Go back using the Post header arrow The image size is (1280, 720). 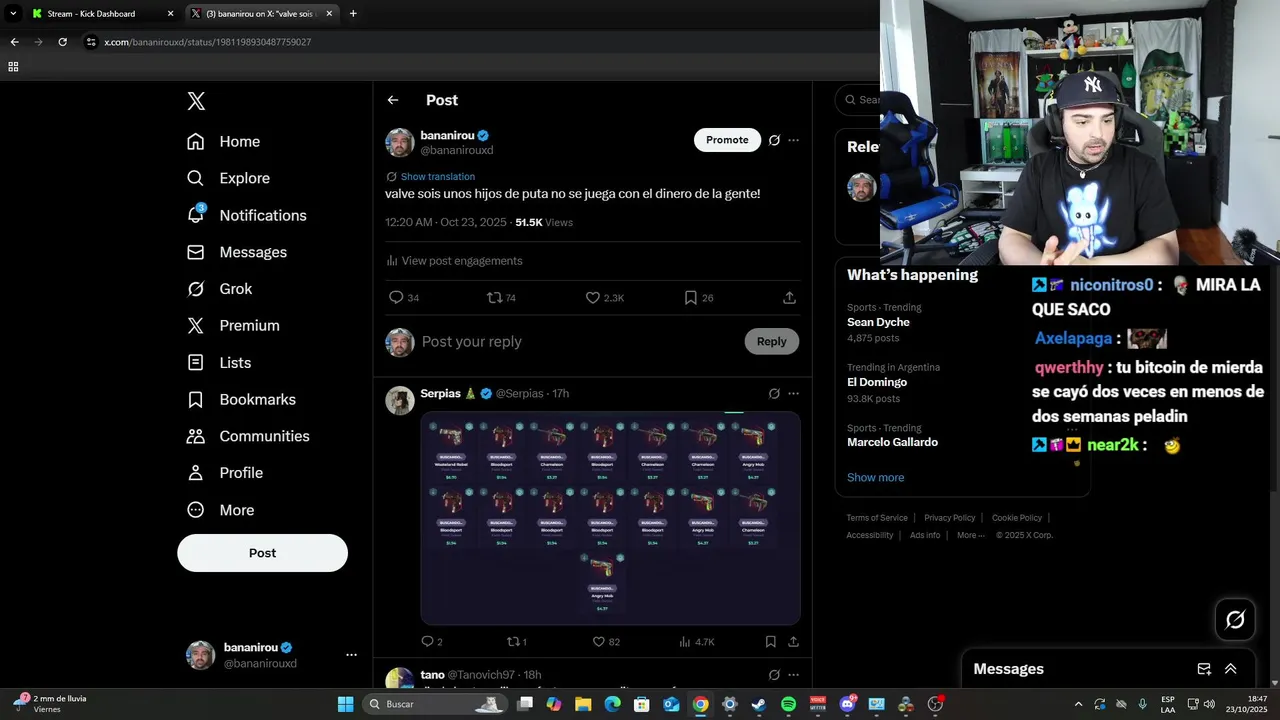coord(393,100)
